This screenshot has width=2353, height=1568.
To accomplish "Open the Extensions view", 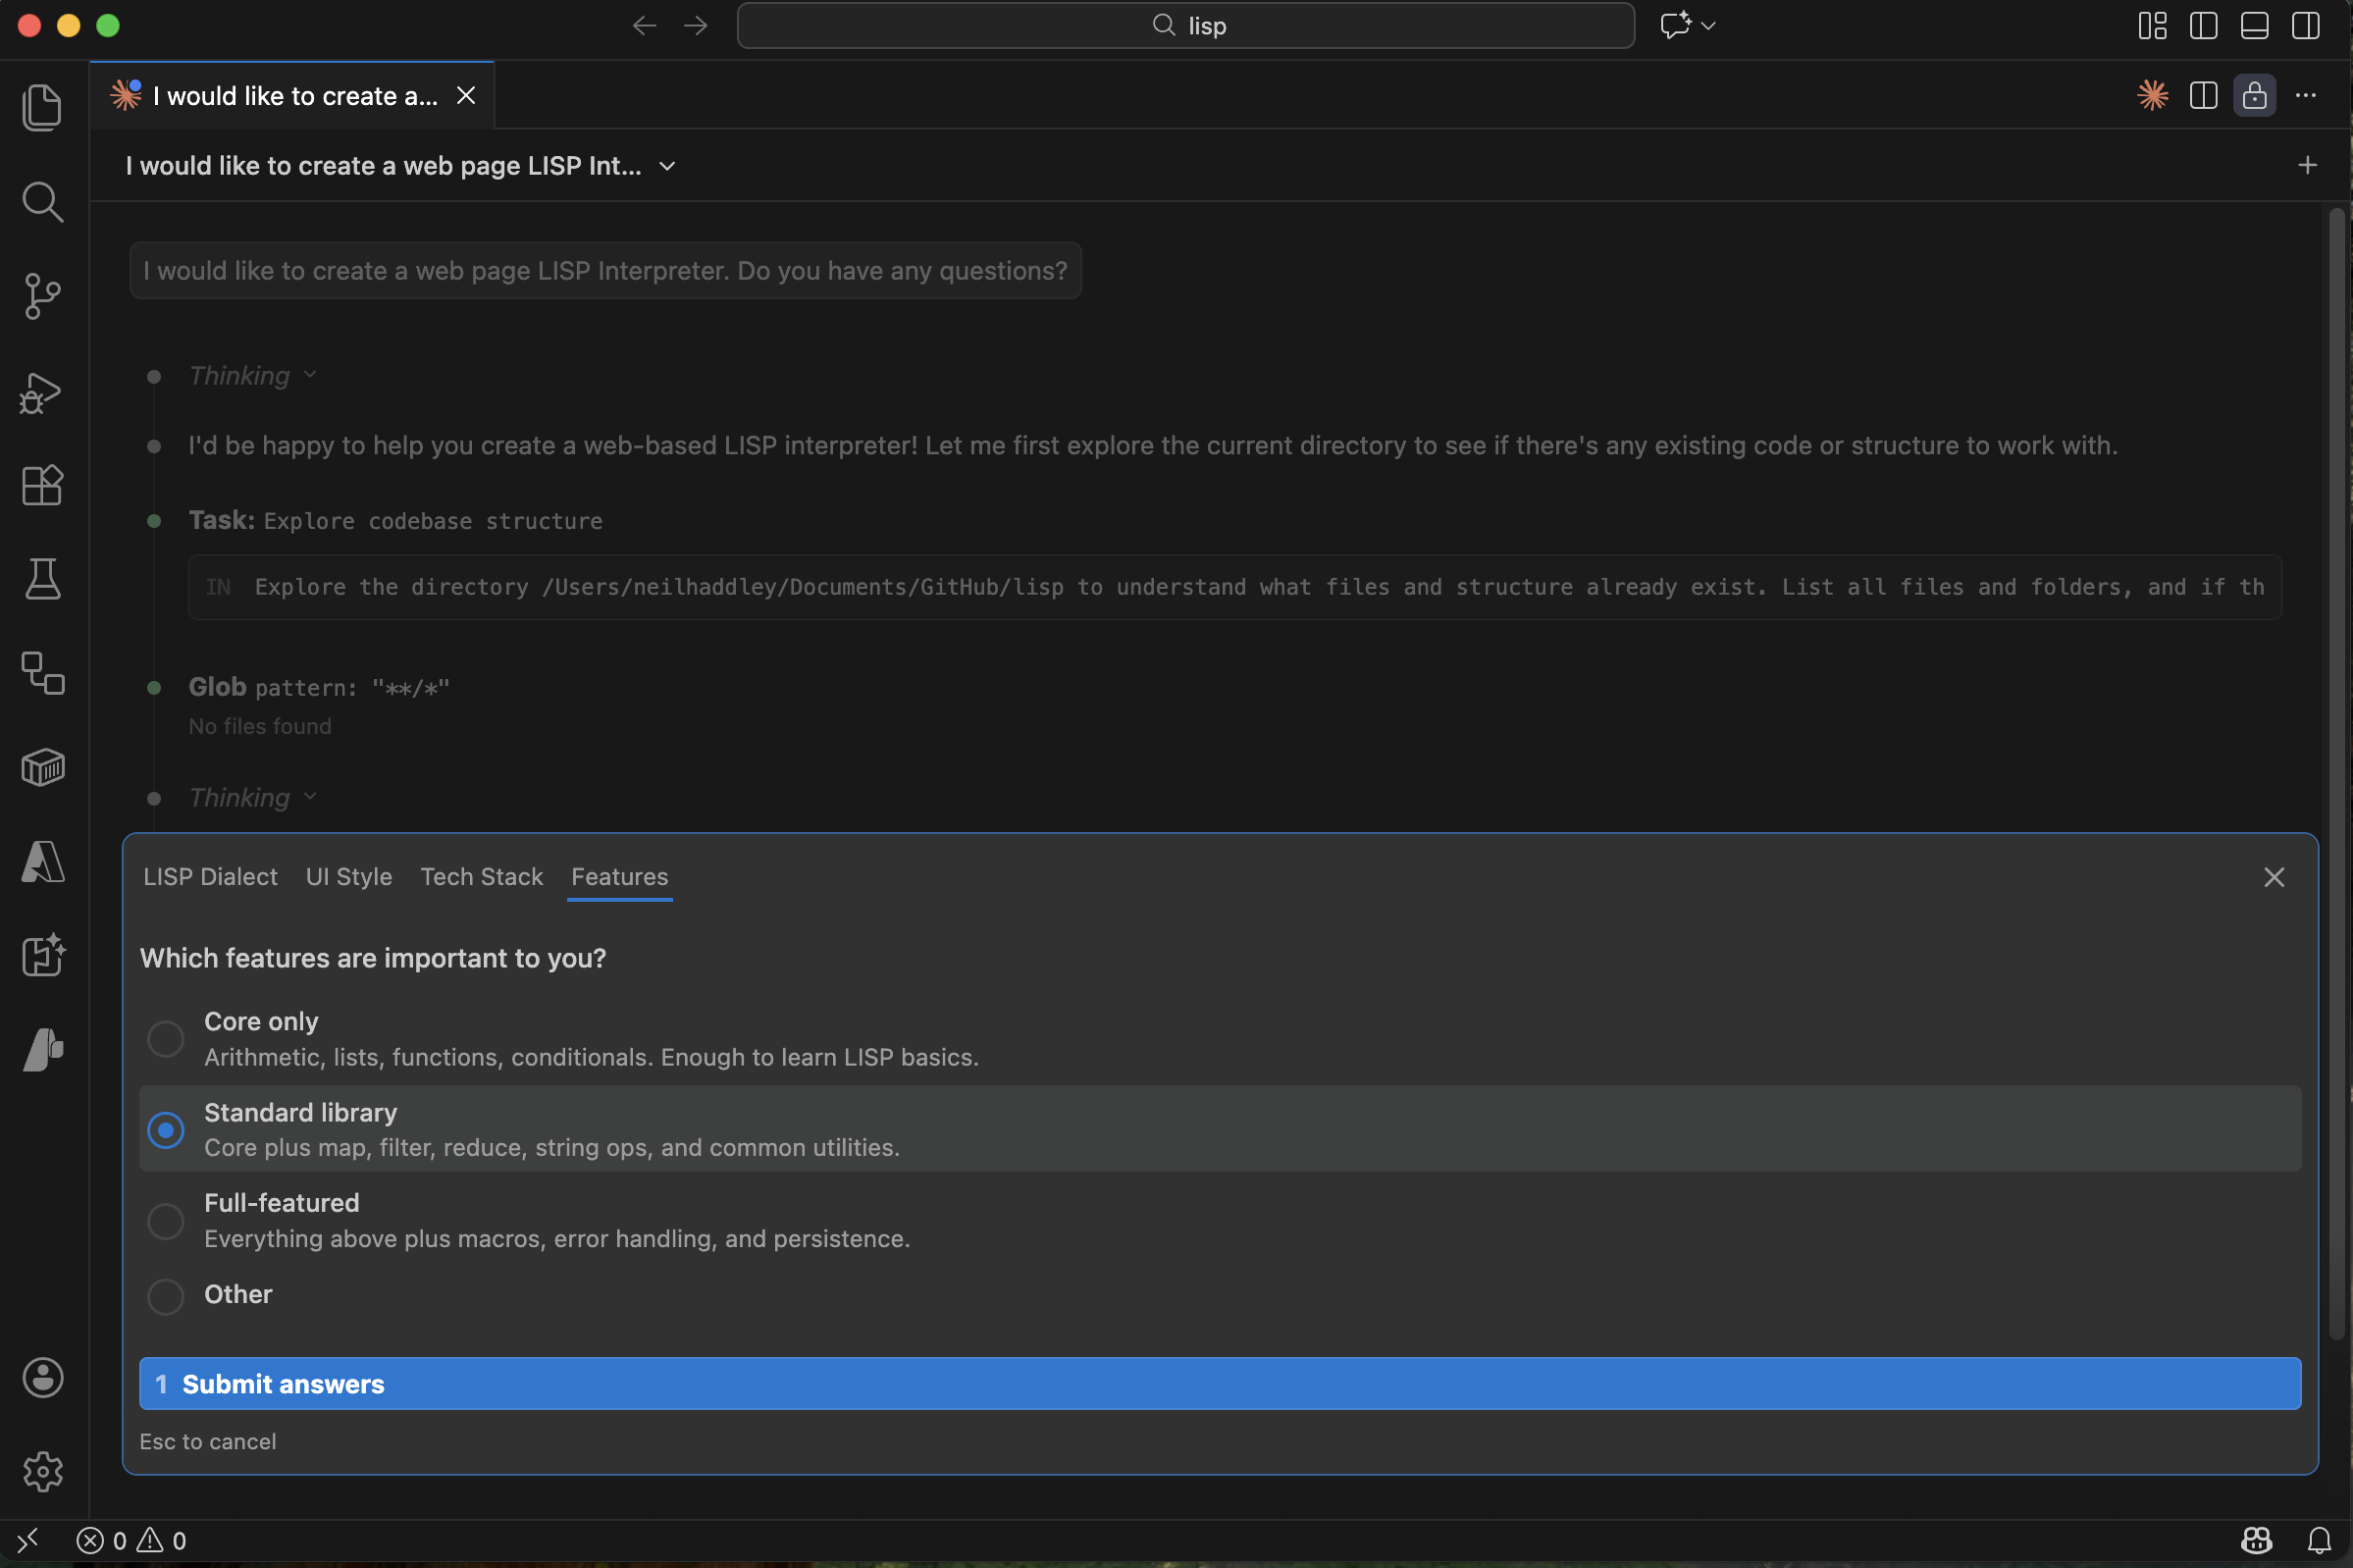I will (x=42, y=485).
